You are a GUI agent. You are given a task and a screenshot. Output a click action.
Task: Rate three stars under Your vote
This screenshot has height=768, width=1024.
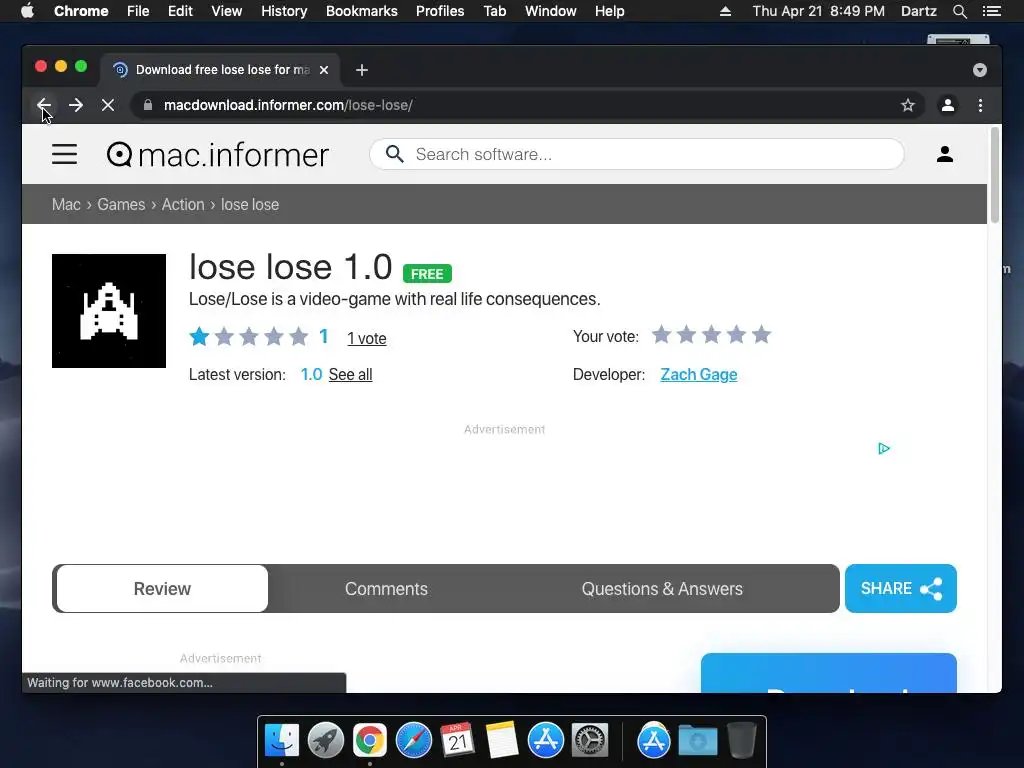tap(711, 335)
